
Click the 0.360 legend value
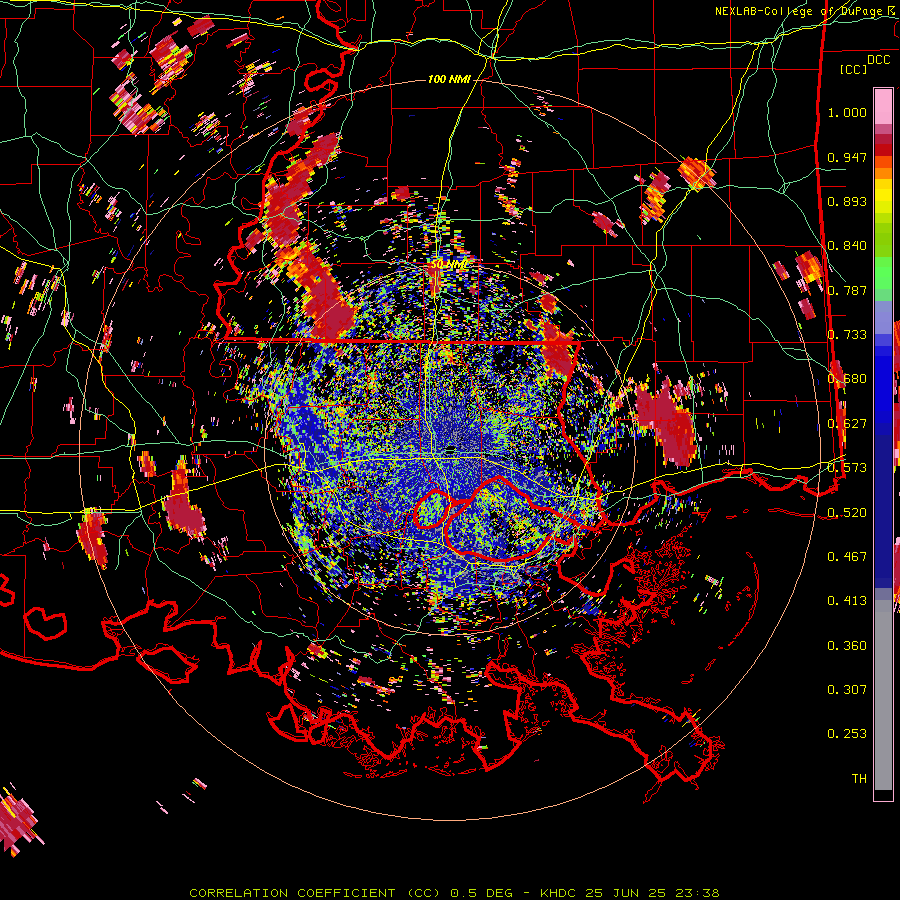(x=847, y=646)
